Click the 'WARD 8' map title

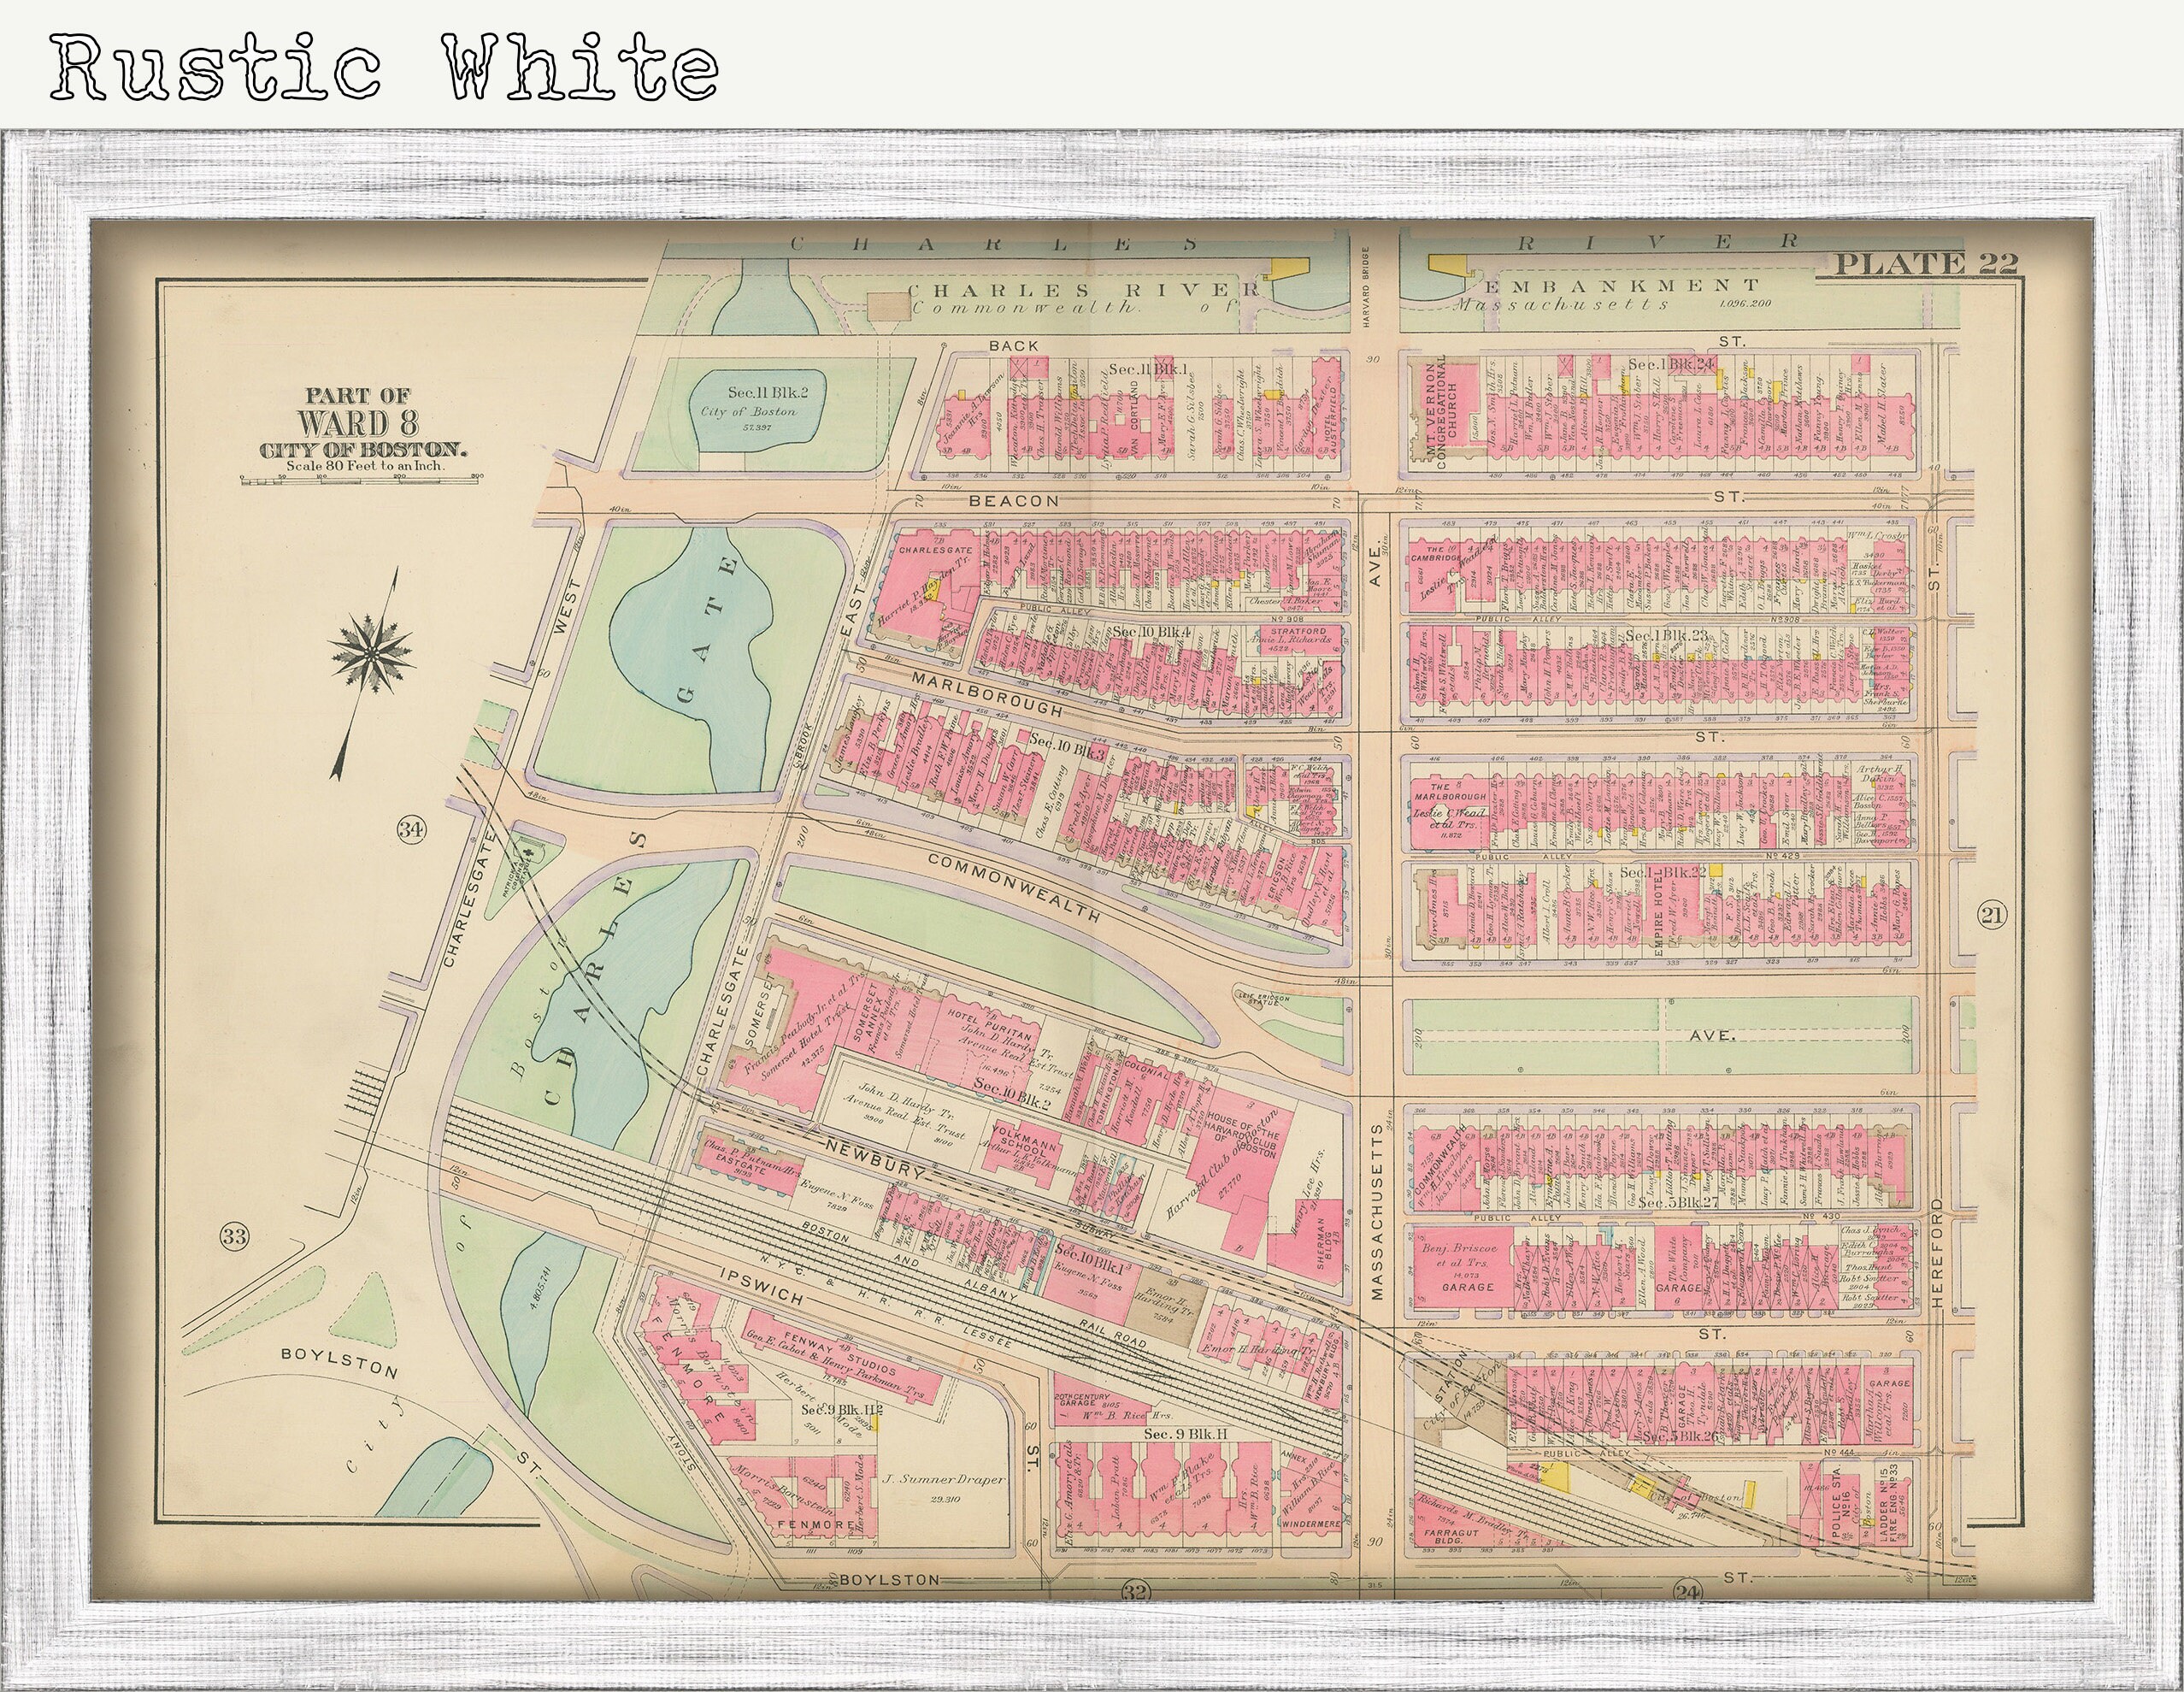point(357,423)
